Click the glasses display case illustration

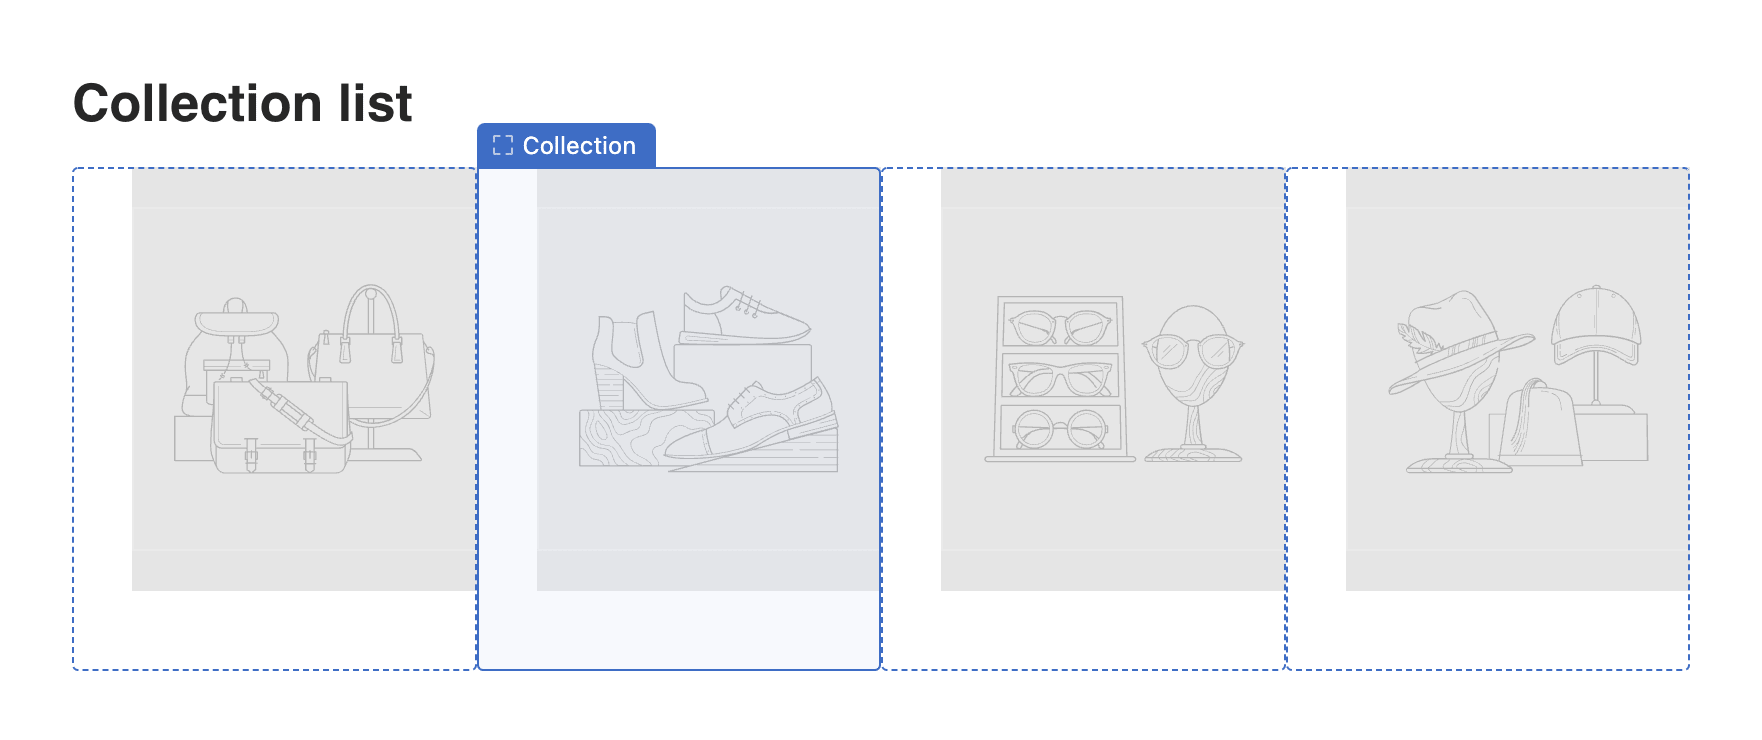1060,378
